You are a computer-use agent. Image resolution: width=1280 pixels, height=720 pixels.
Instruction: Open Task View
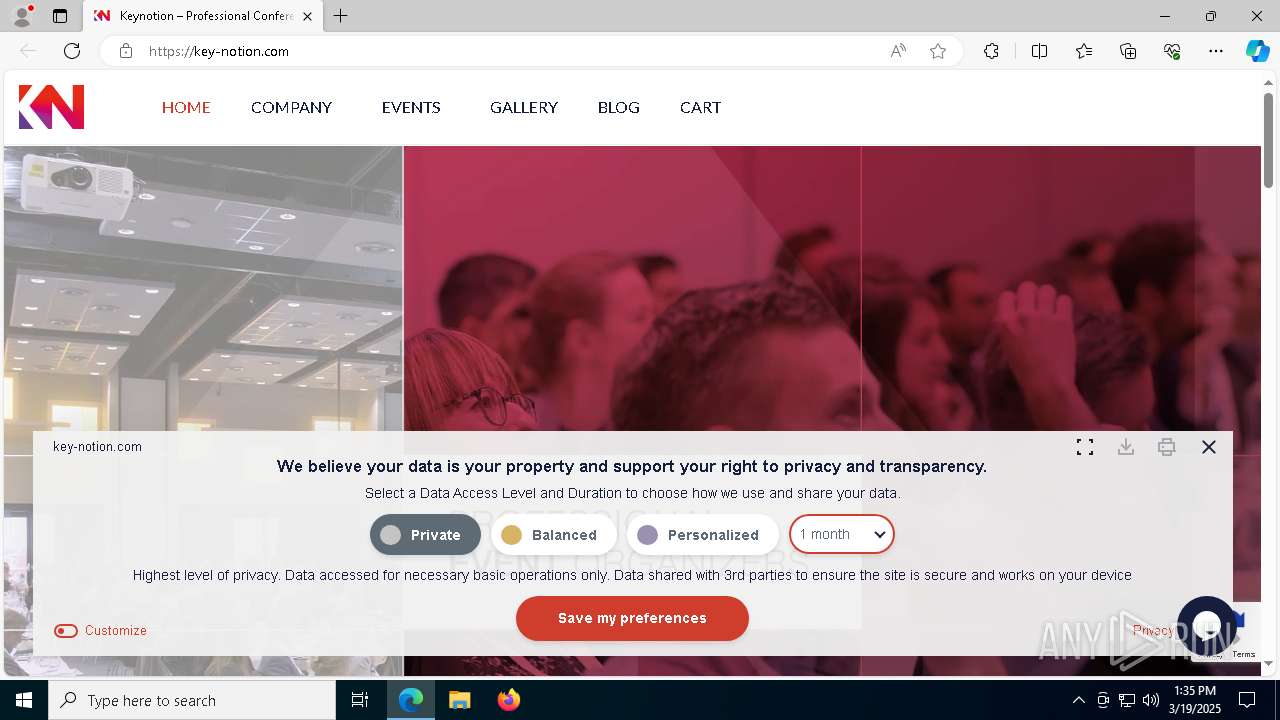(x=360, y=700)
